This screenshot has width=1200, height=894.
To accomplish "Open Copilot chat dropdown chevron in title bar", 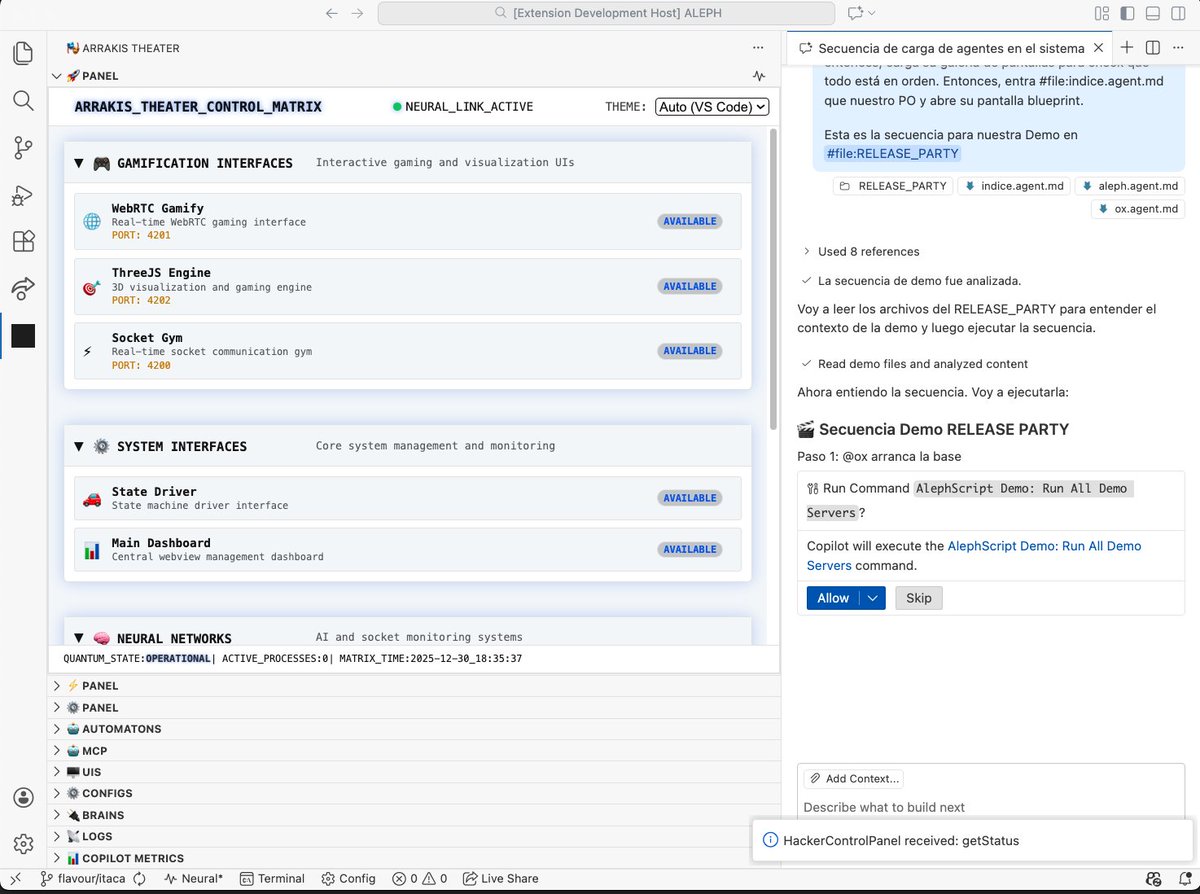I will point(872,13).
